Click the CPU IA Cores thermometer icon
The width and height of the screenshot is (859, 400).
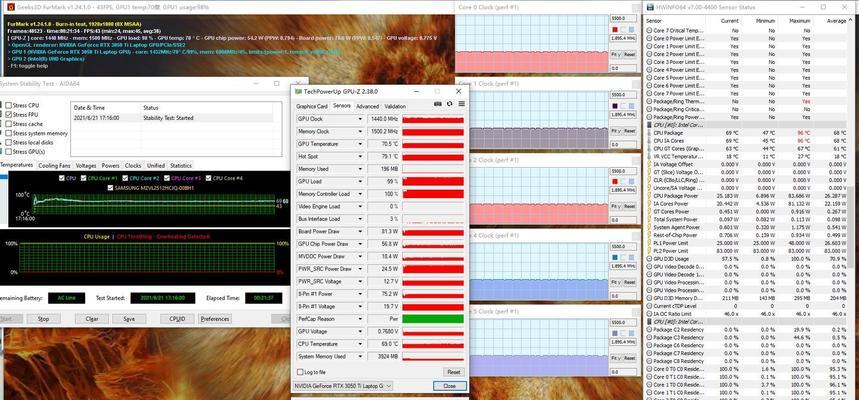pyautogui.click(x=649, y=141)
